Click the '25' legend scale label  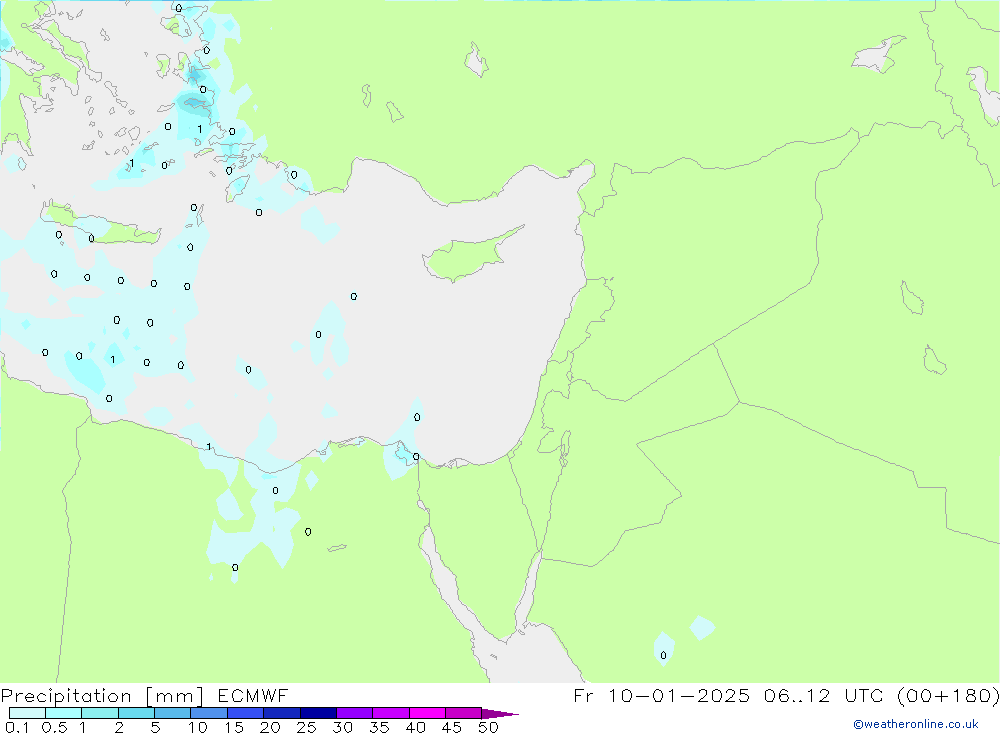pos(307,727)
